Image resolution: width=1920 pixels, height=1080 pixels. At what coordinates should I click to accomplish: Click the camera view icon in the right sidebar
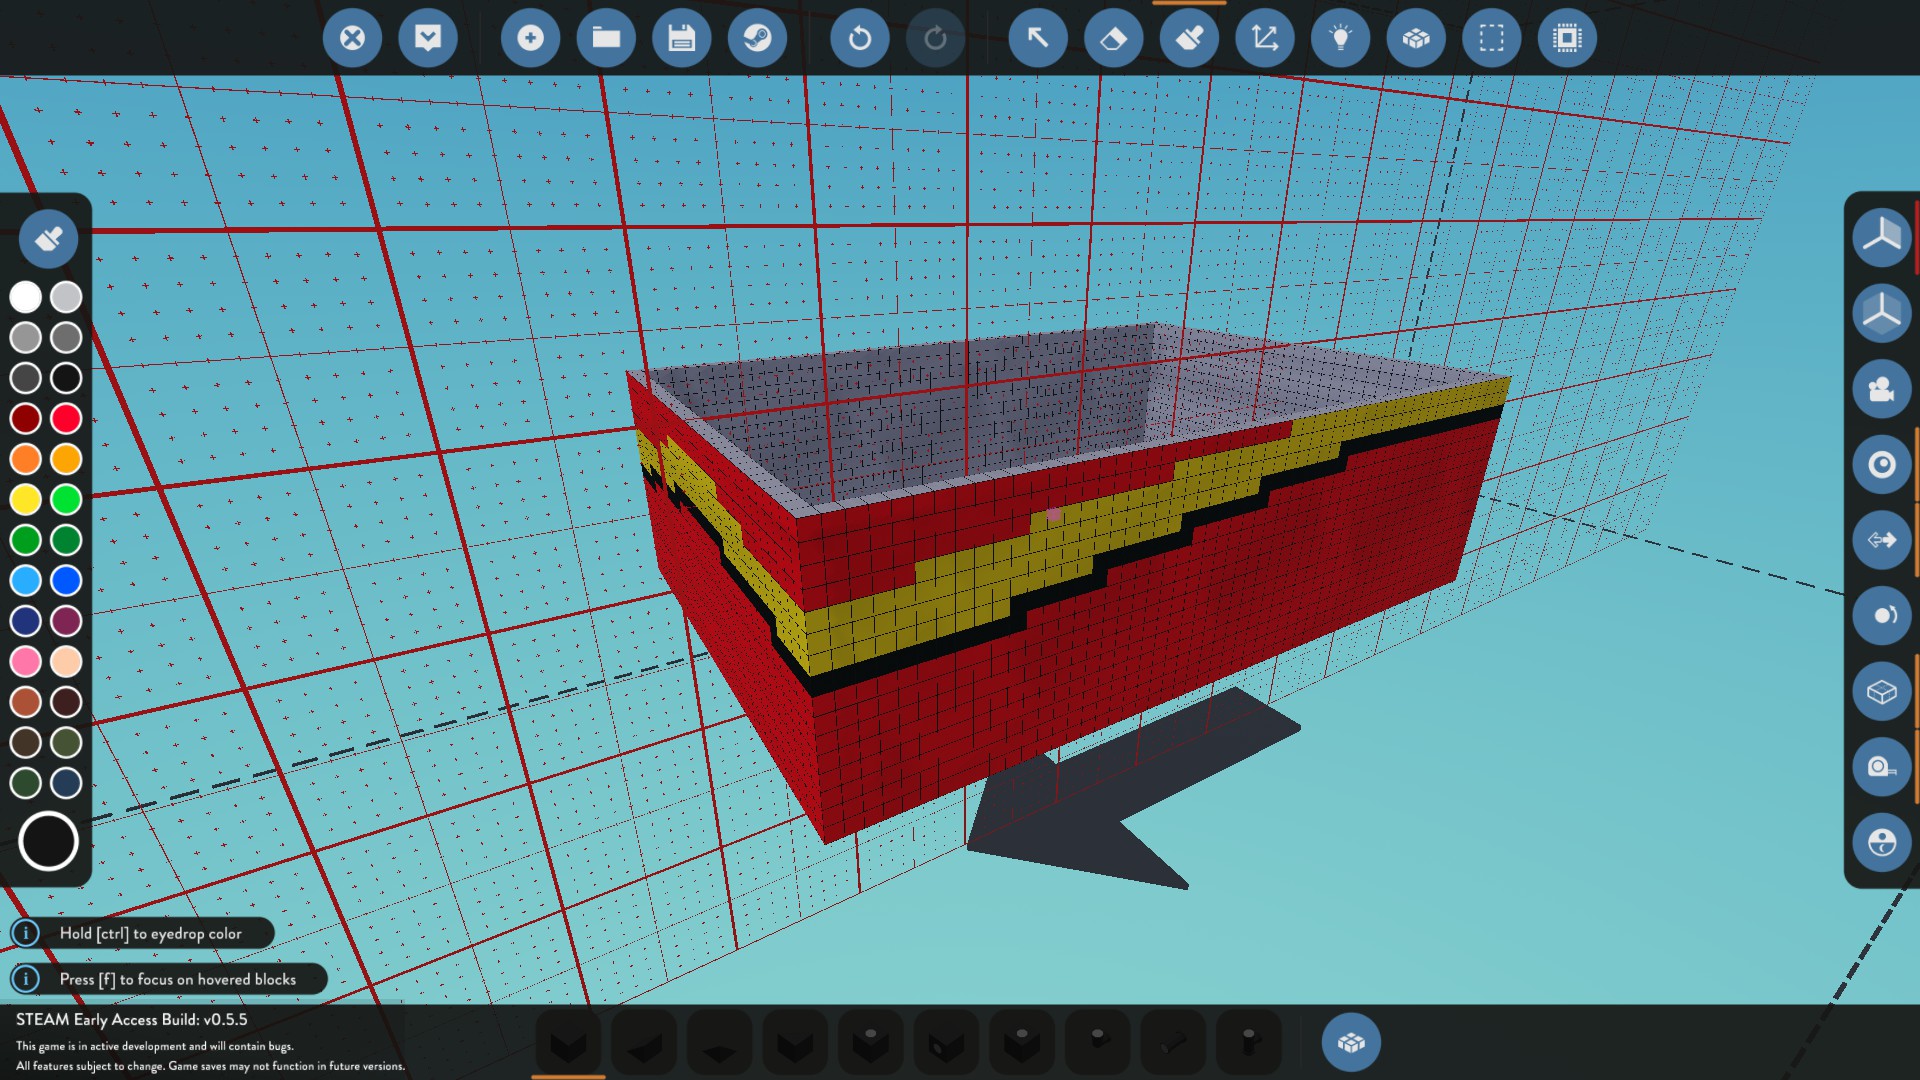pyautogui.click(x=1881, y=389)
